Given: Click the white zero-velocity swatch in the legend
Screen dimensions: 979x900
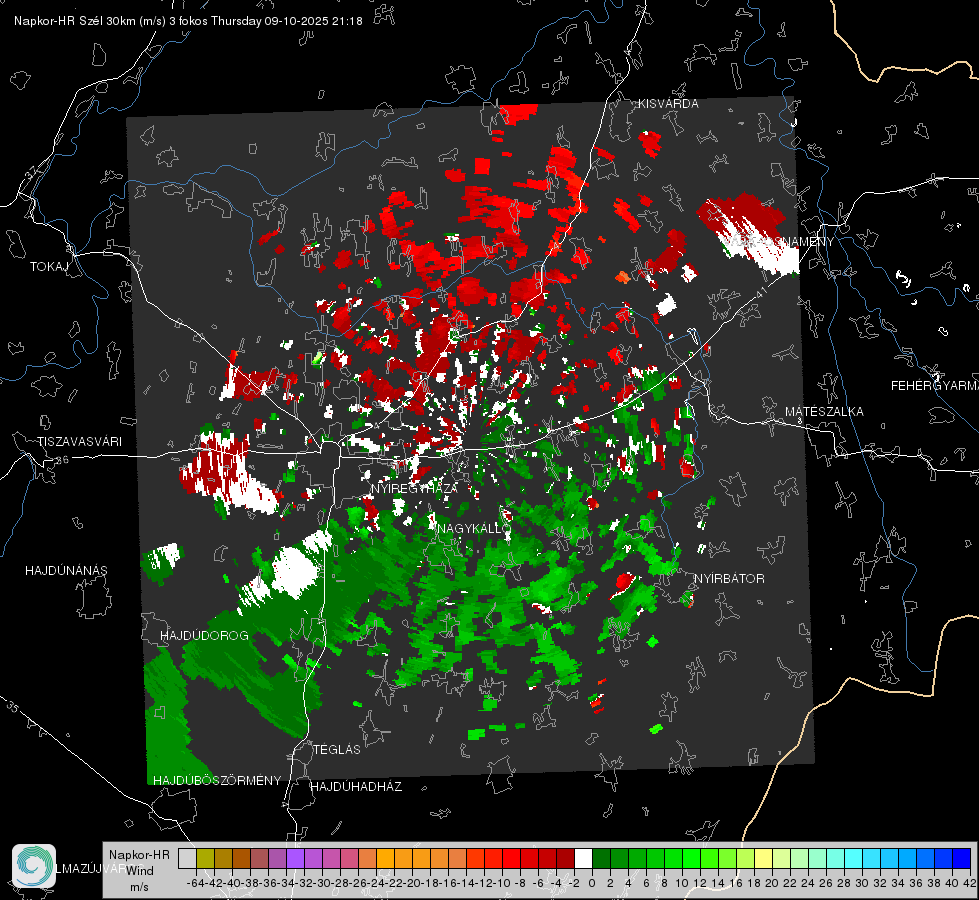Looking at the screenshot, I should click(x=583, y=859).
